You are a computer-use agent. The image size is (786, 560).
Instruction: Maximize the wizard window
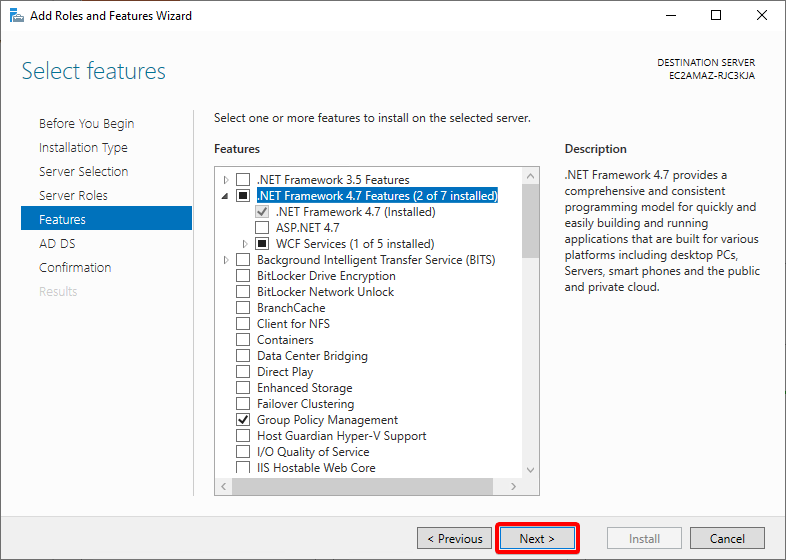pyautogui.click(x=716, y=16)
